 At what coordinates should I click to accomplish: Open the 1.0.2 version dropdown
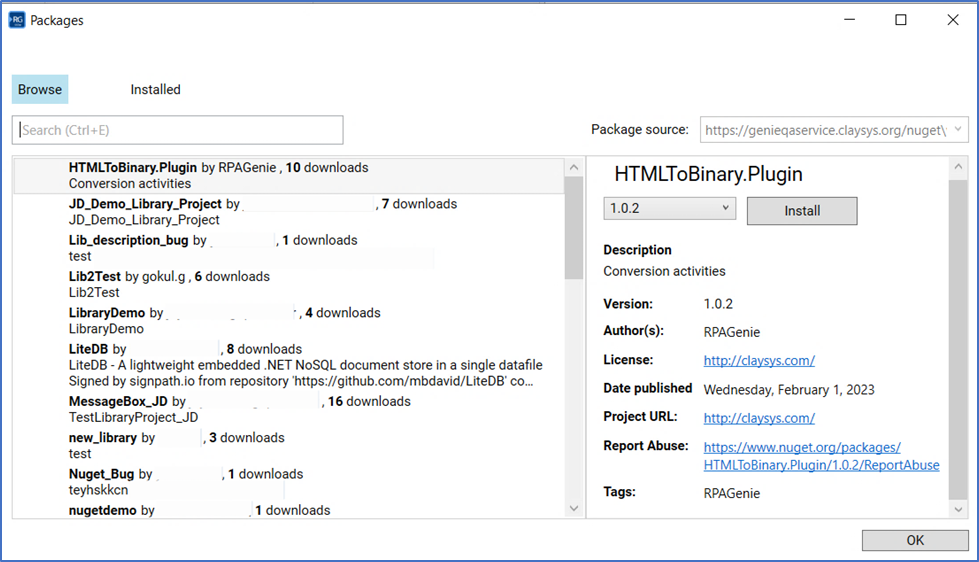669,209
